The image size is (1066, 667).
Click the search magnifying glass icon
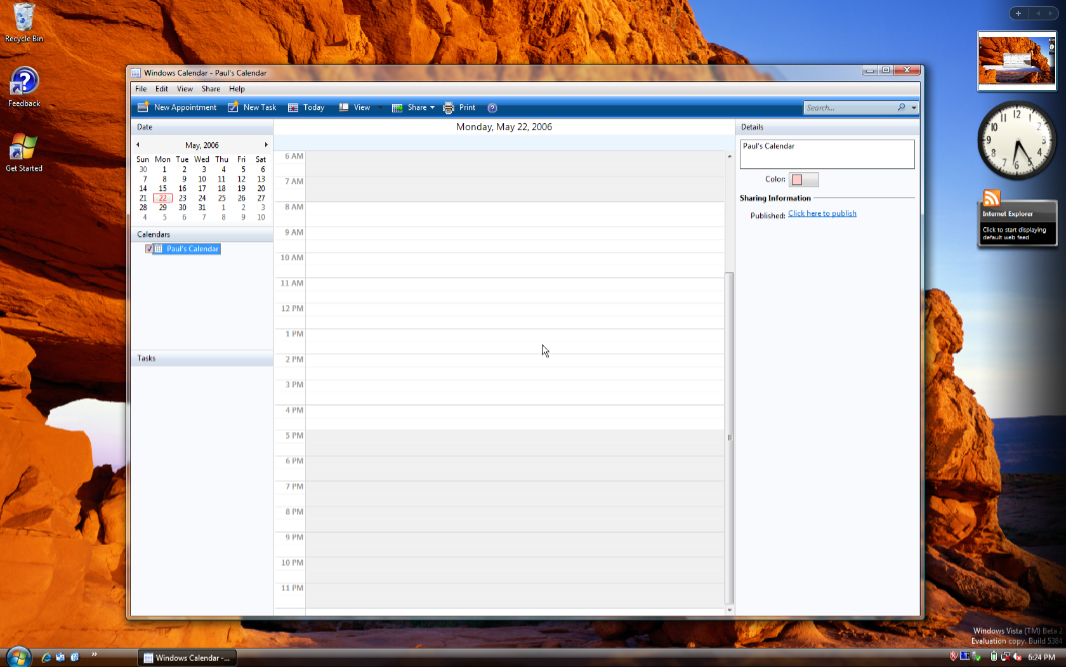pos(901,107)
